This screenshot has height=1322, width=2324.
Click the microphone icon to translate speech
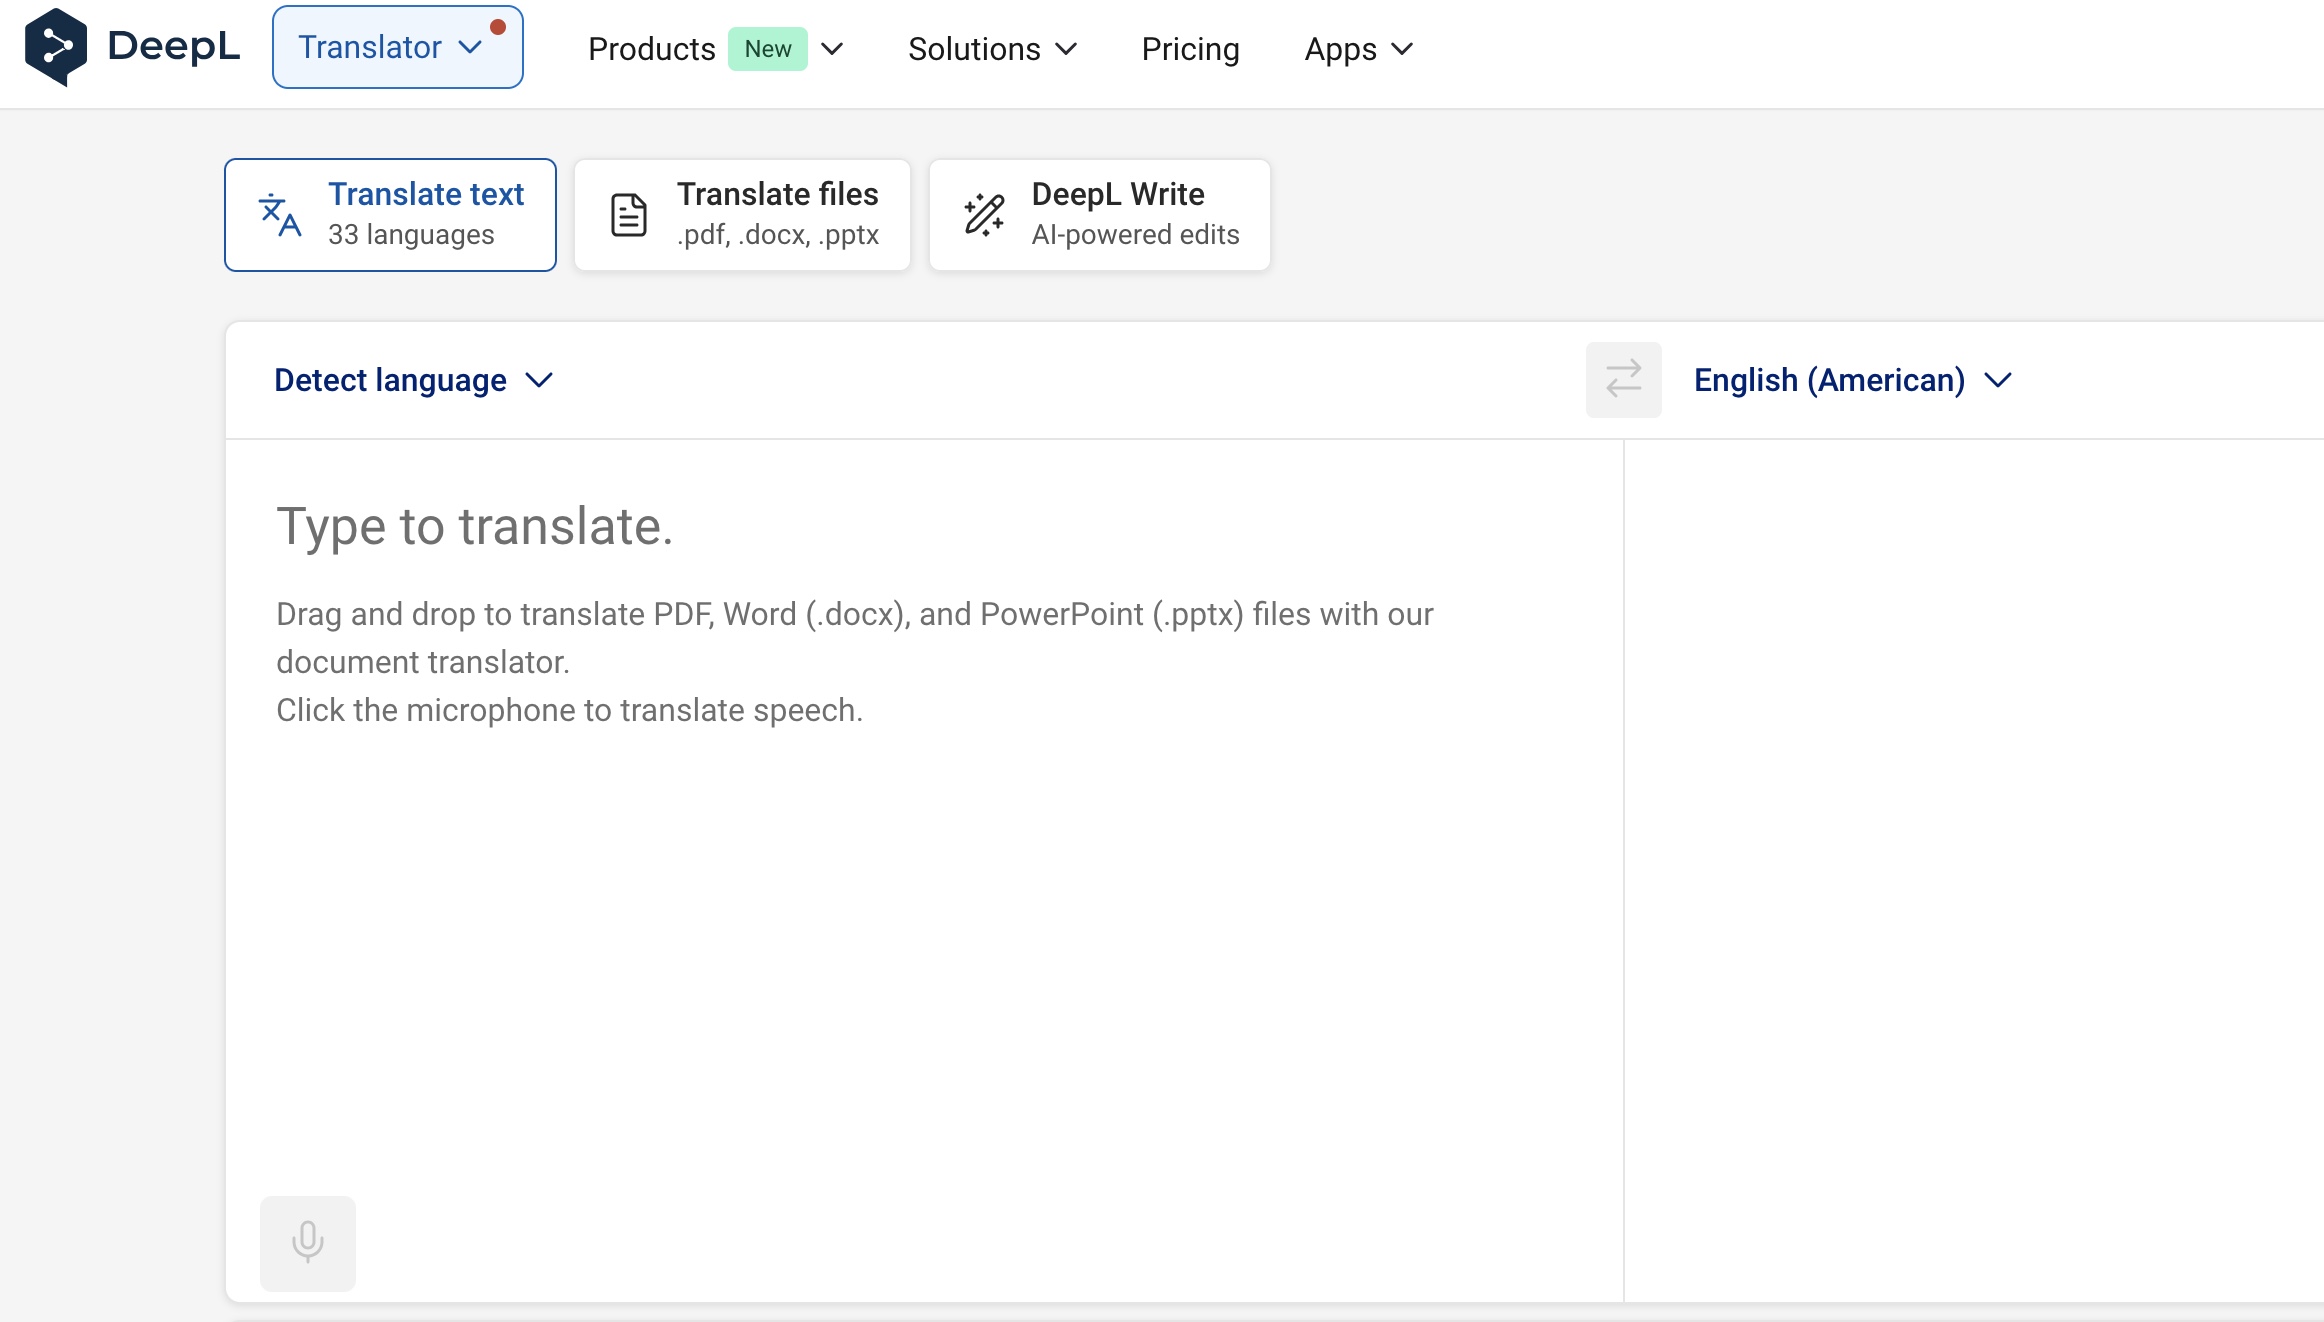coord(307,1242)
